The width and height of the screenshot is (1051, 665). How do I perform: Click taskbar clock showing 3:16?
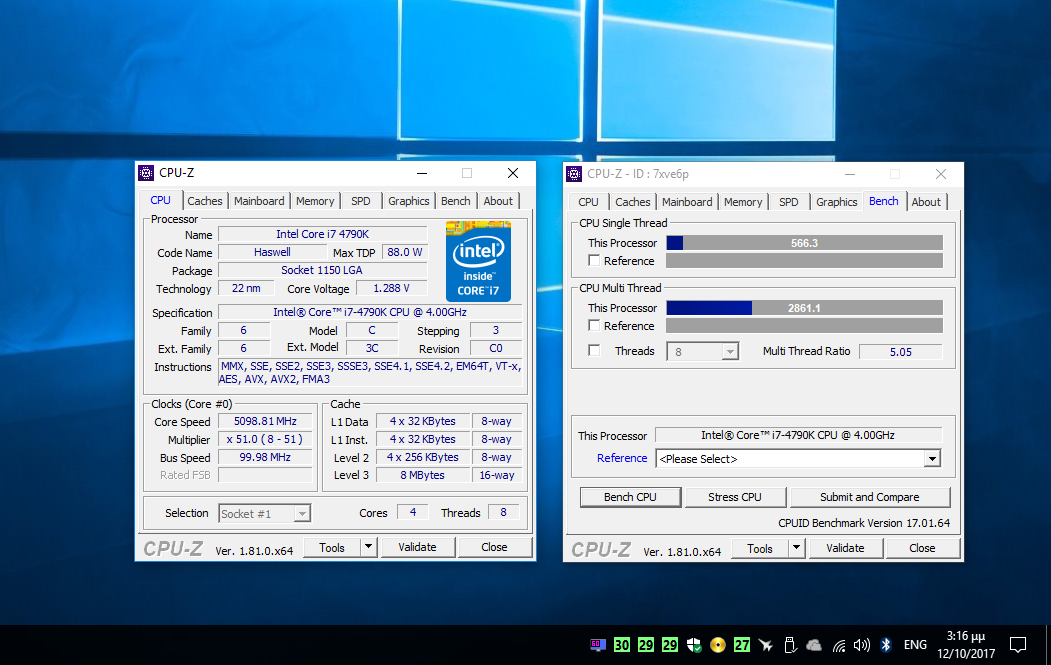(966, 644)
